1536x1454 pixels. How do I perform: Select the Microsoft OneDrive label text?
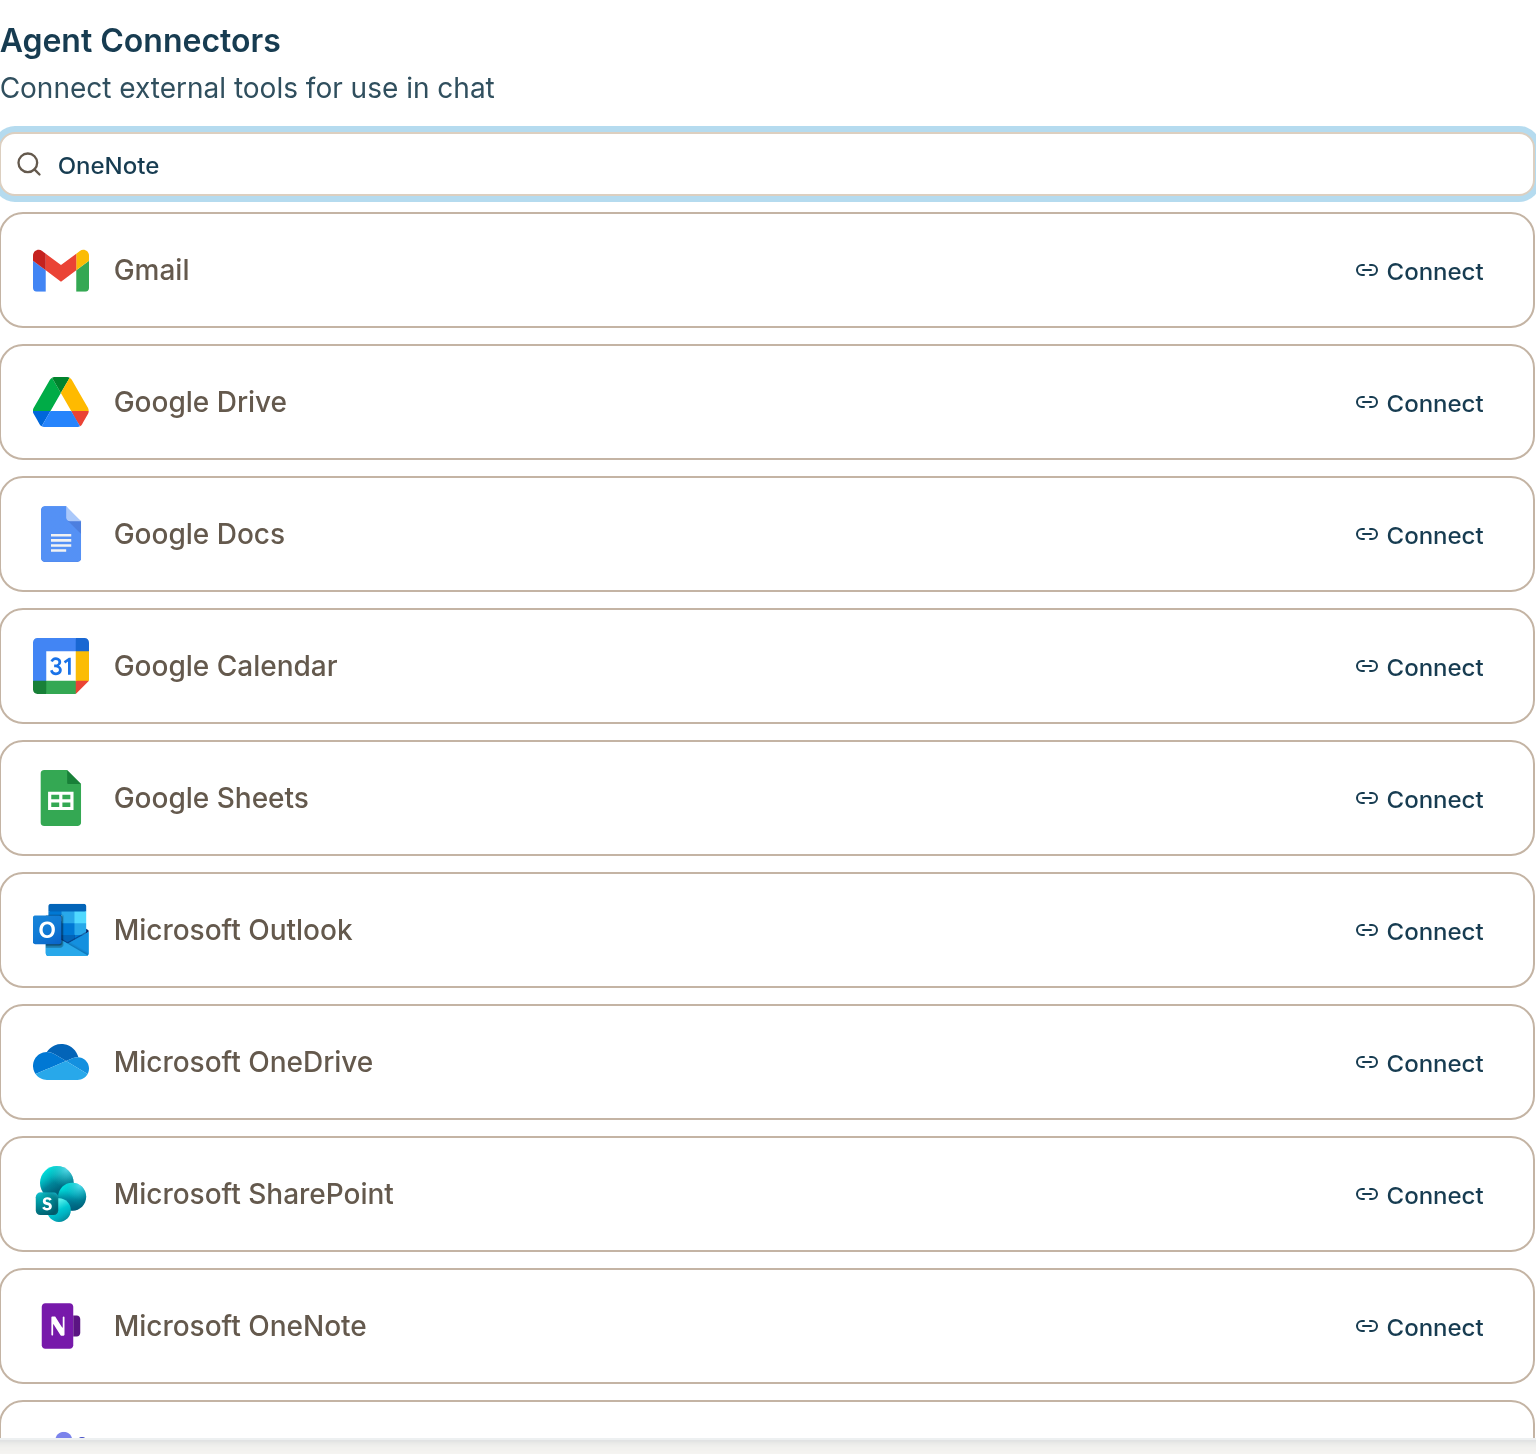click(x=243, y=1062)
